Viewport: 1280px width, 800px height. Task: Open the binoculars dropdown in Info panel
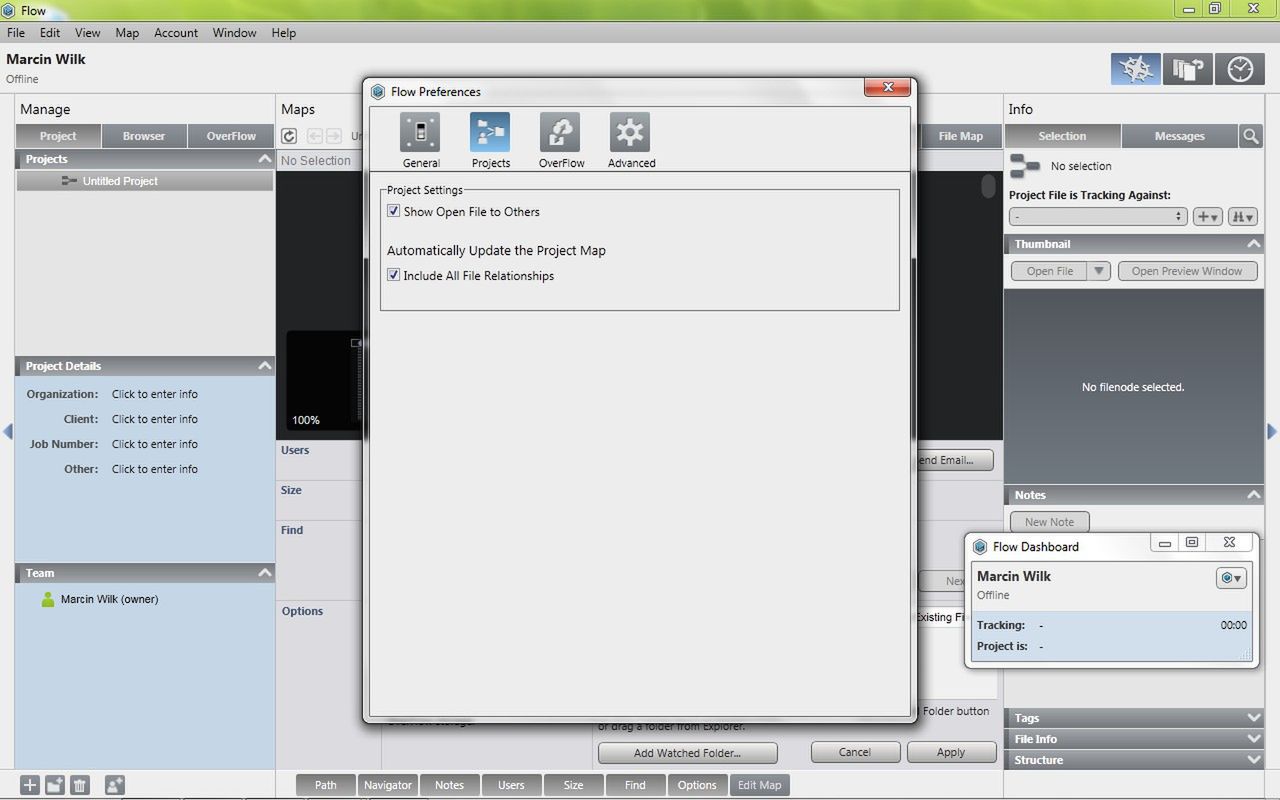(x=1242, y=216)
